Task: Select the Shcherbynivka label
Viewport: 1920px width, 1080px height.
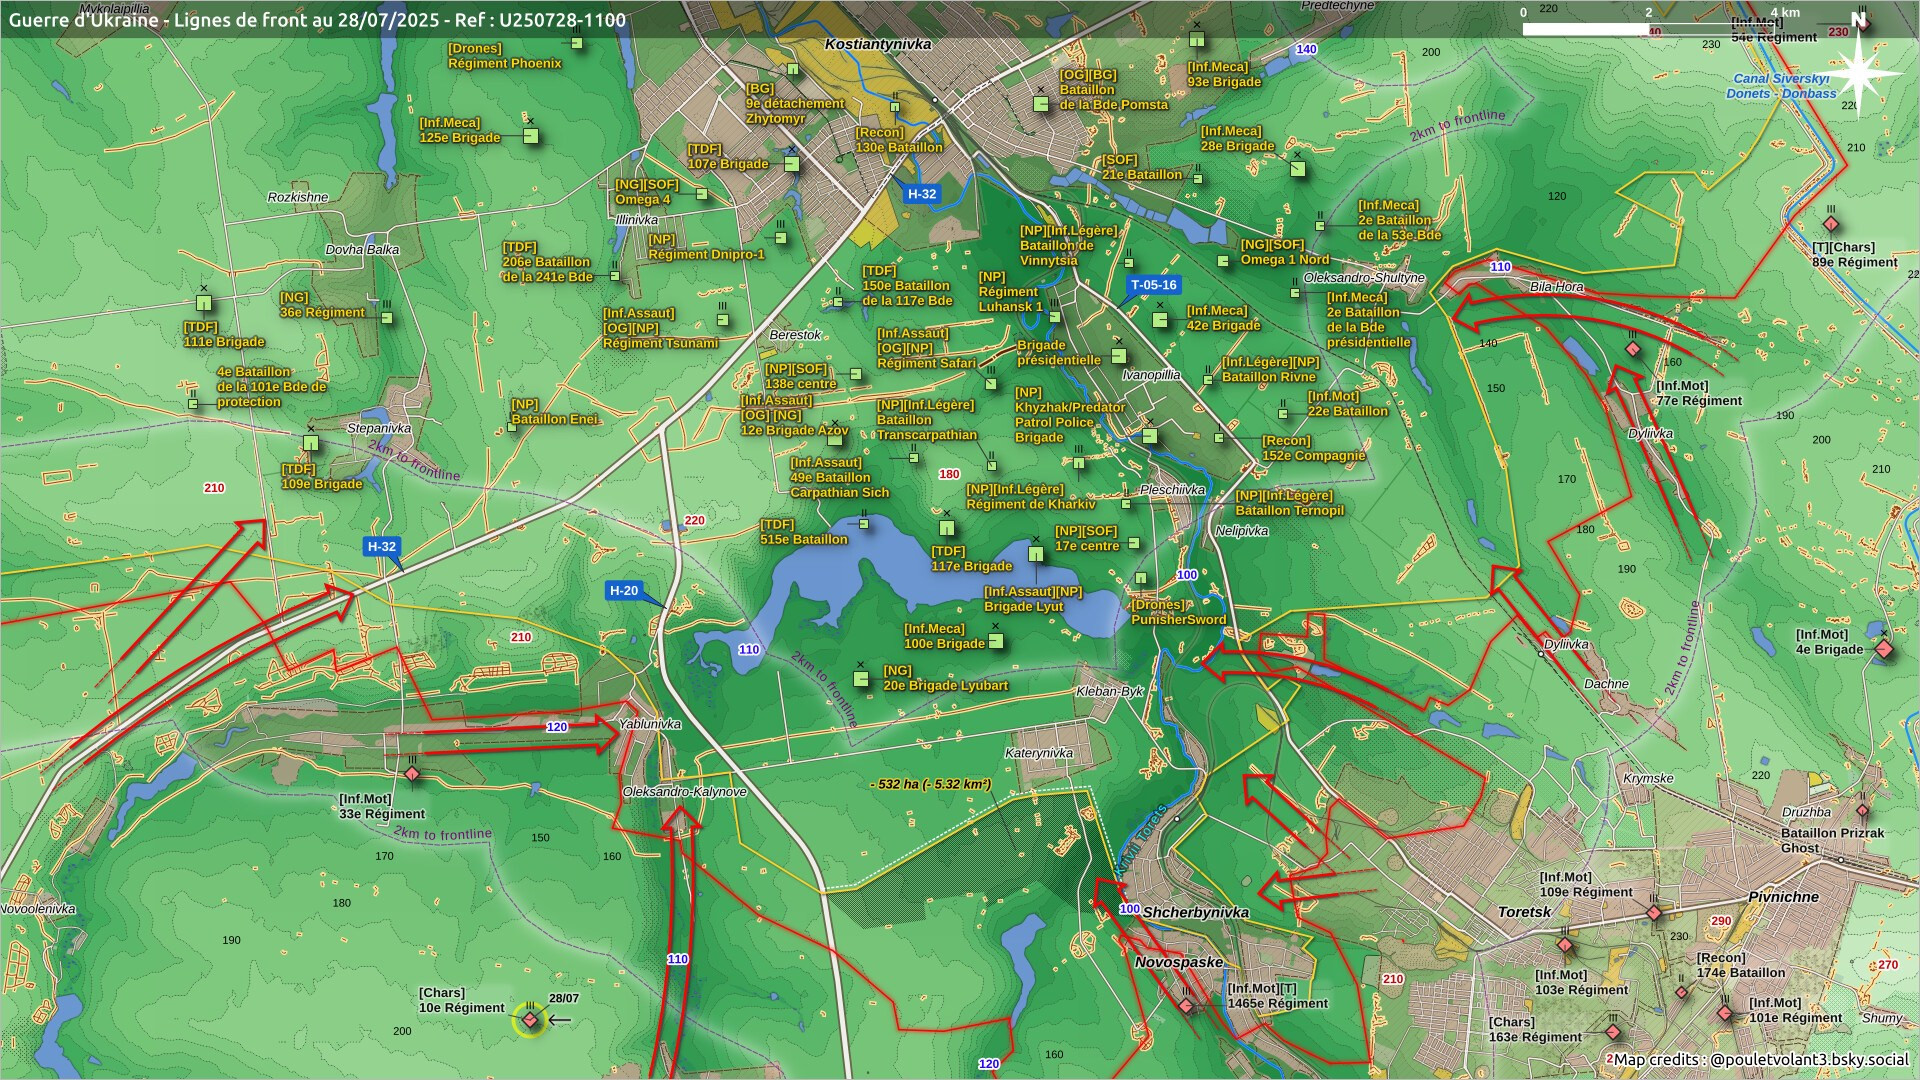Action: pyautogui.click(x=1196, y=913)
